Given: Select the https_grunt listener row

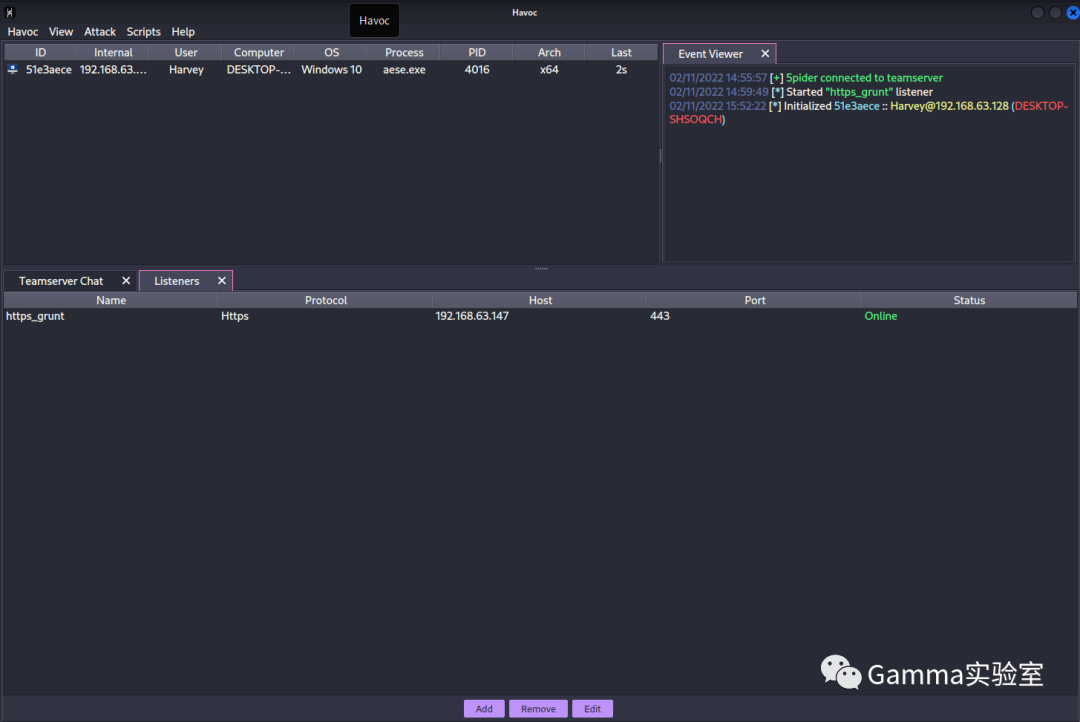Looking at the screenshot, I should pyautogui.click(x=540, y=316).
